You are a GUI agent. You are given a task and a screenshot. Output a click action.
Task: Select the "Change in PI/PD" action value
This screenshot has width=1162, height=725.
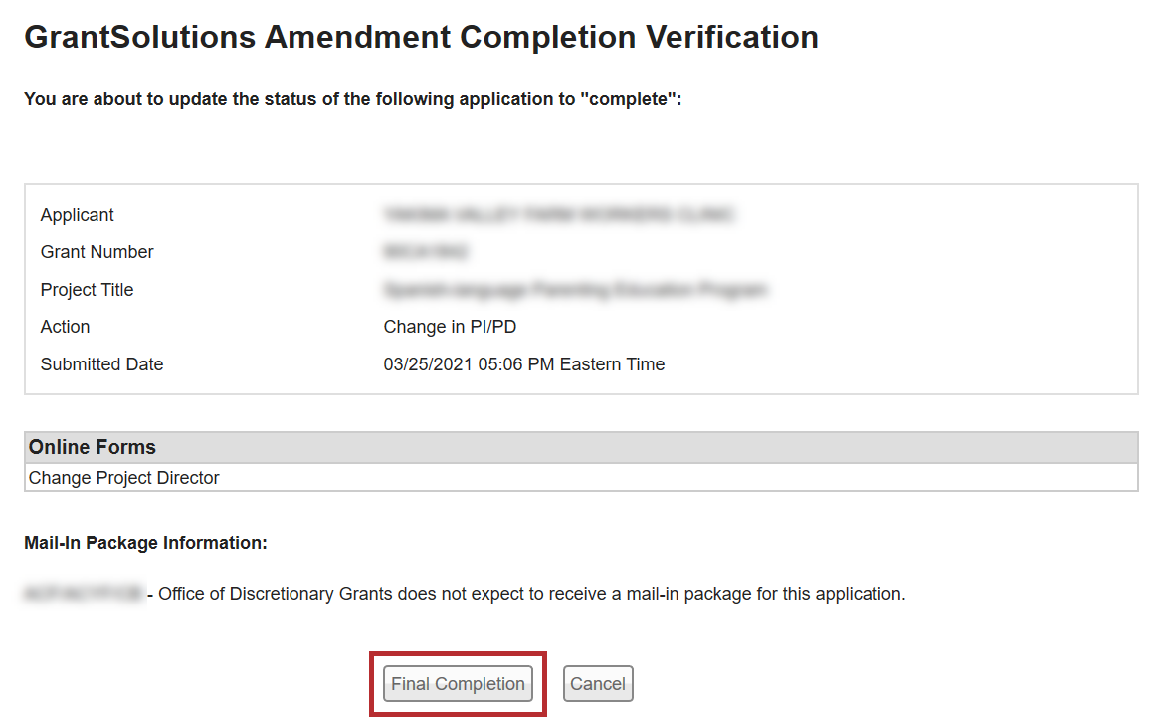pyautogui.click(x=450, y=327)
